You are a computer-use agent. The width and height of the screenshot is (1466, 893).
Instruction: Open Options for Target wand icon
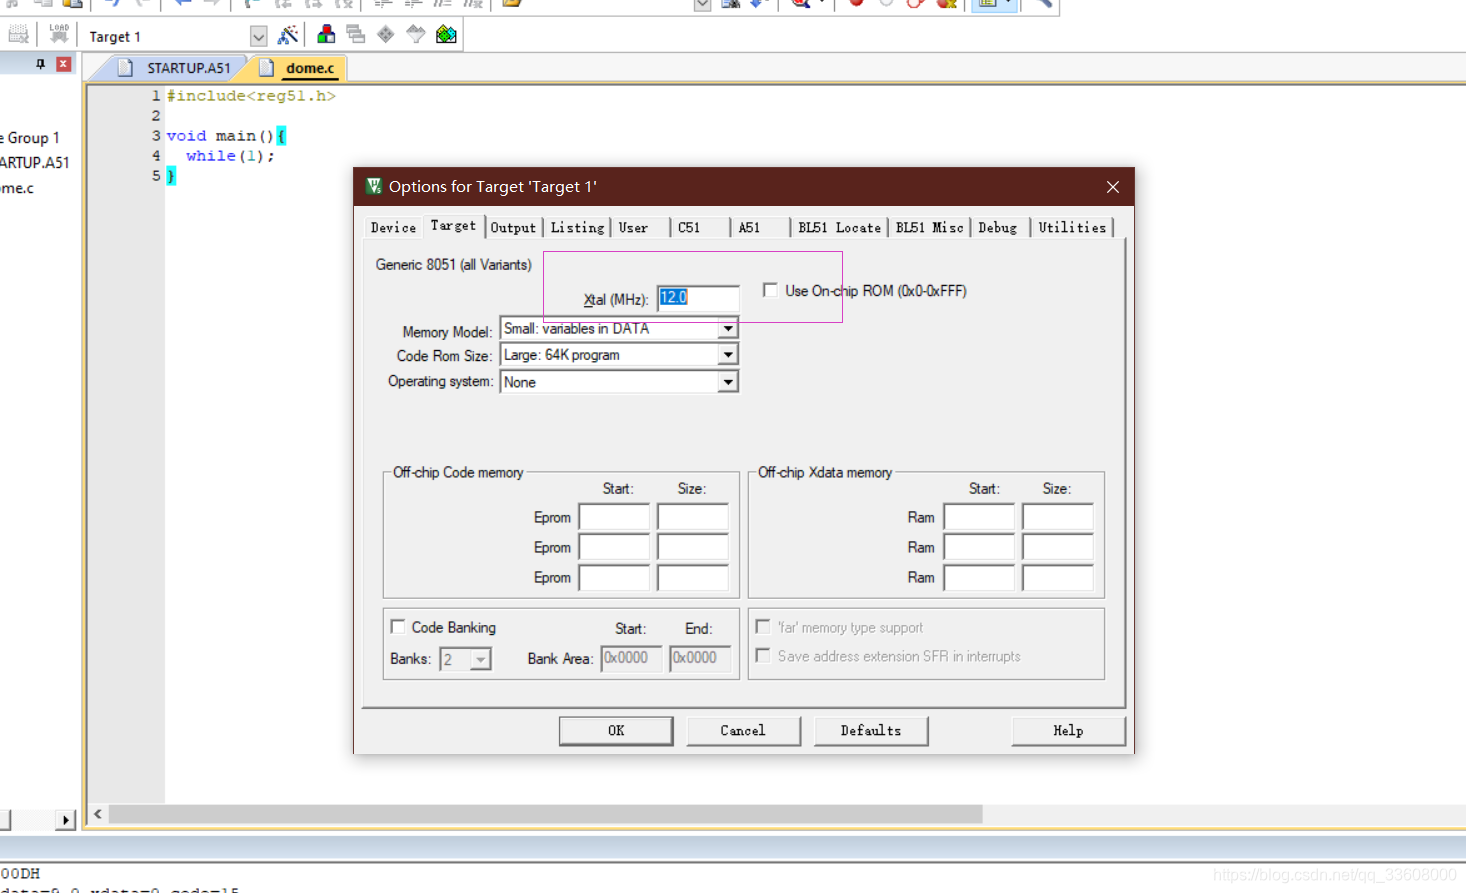click(288, 35)
